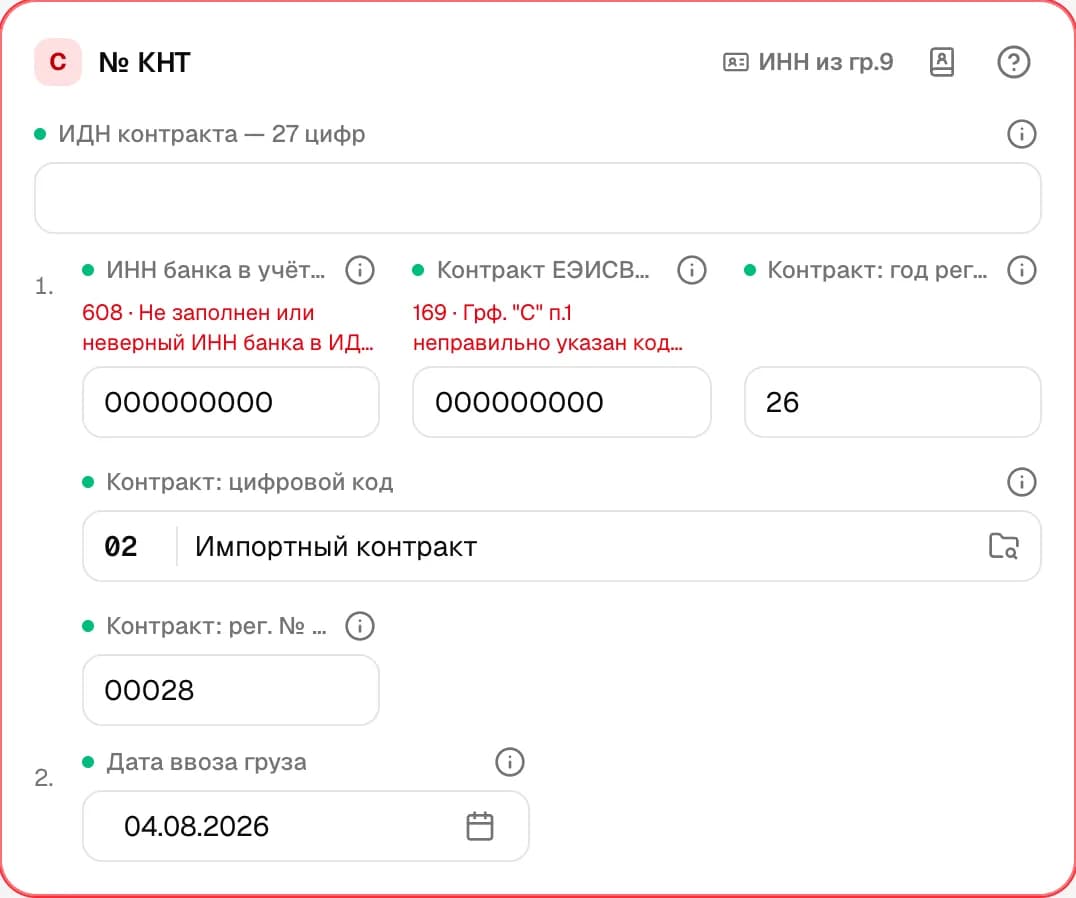
Task: Click the contract registration year input
Action: (x=893, y=402)
